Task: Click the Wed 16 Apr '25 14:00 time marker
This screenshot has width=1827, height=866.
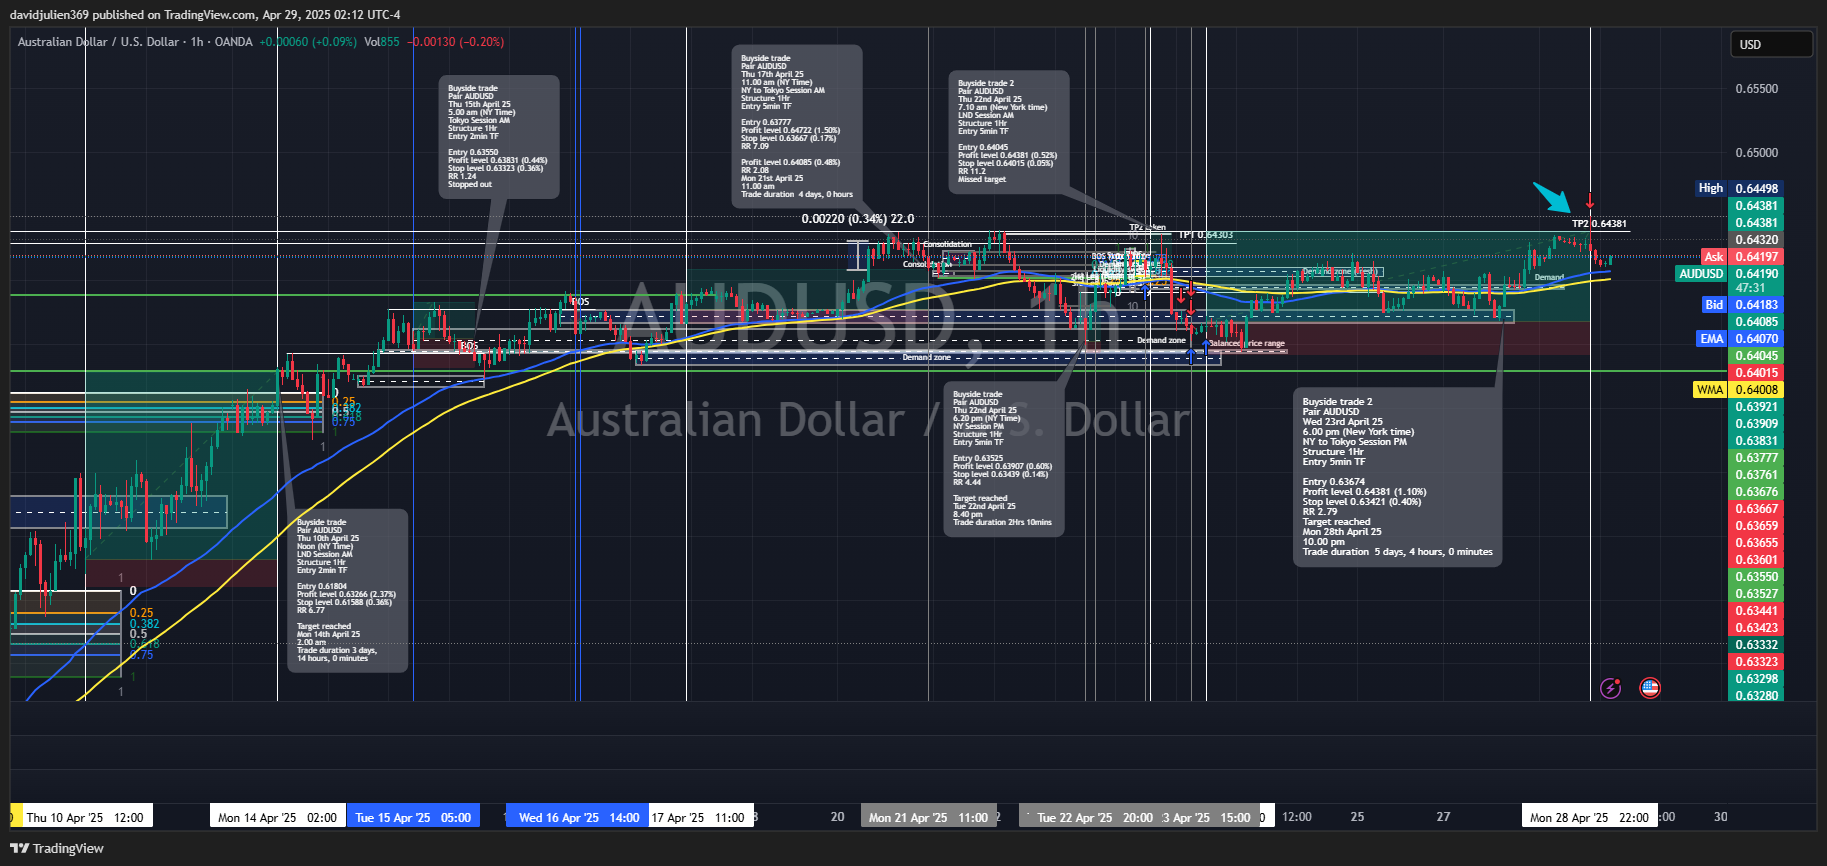Action: 578,817
